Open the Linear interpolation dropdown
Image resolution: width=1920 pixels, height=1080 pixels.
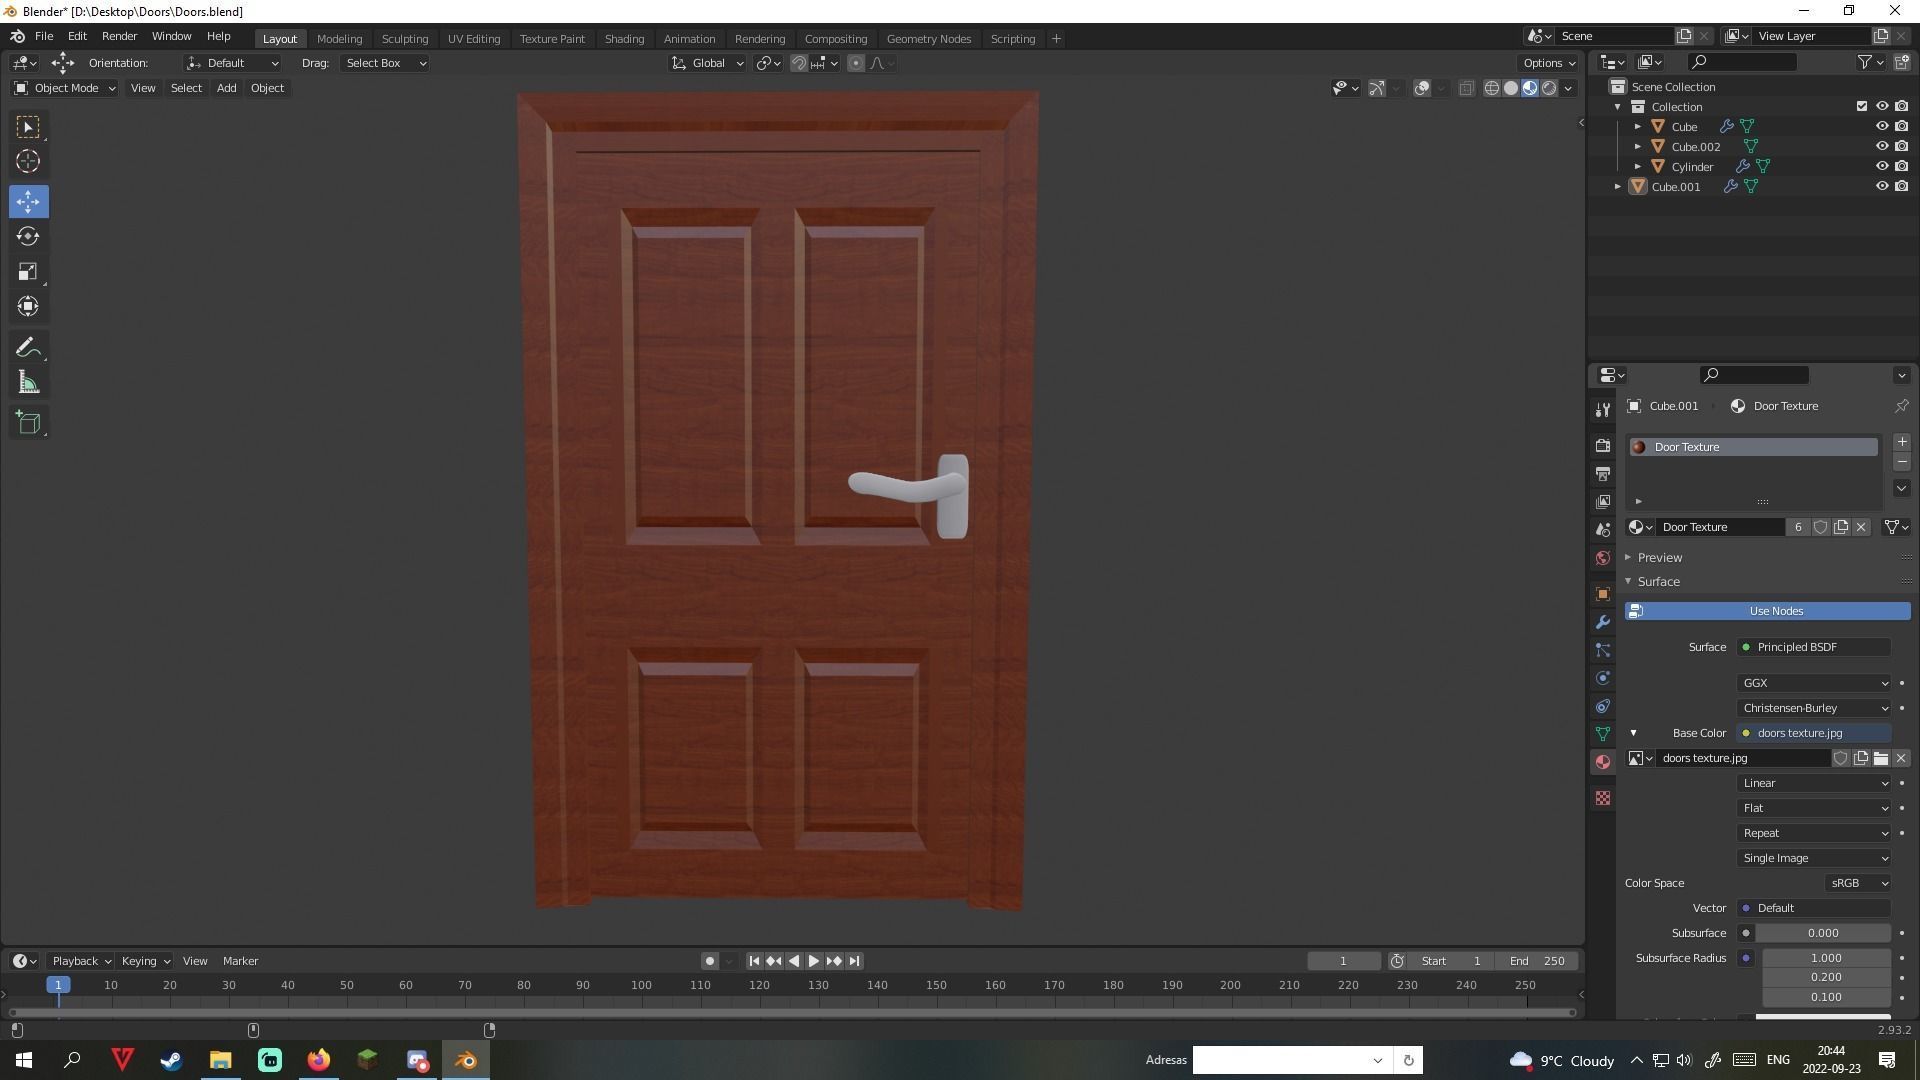[x=1814, y=783]
